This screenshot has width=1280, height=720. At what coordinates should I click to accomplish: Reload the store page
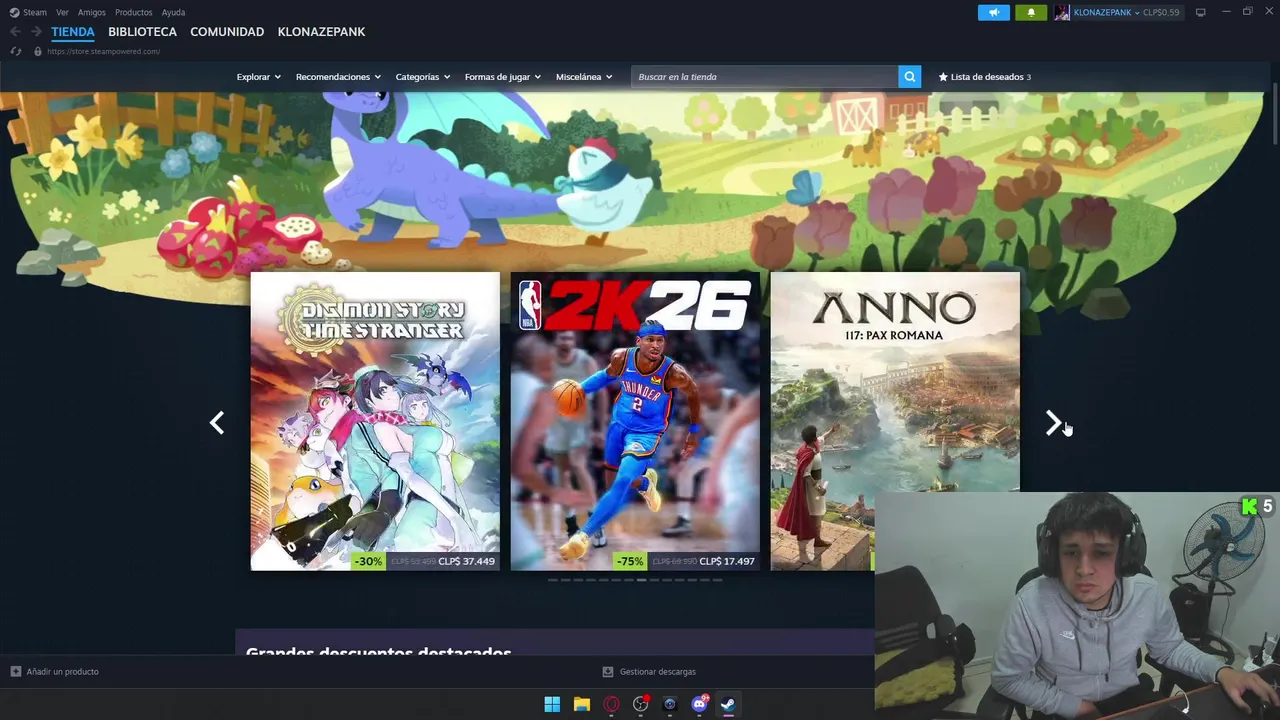point(16,51)
